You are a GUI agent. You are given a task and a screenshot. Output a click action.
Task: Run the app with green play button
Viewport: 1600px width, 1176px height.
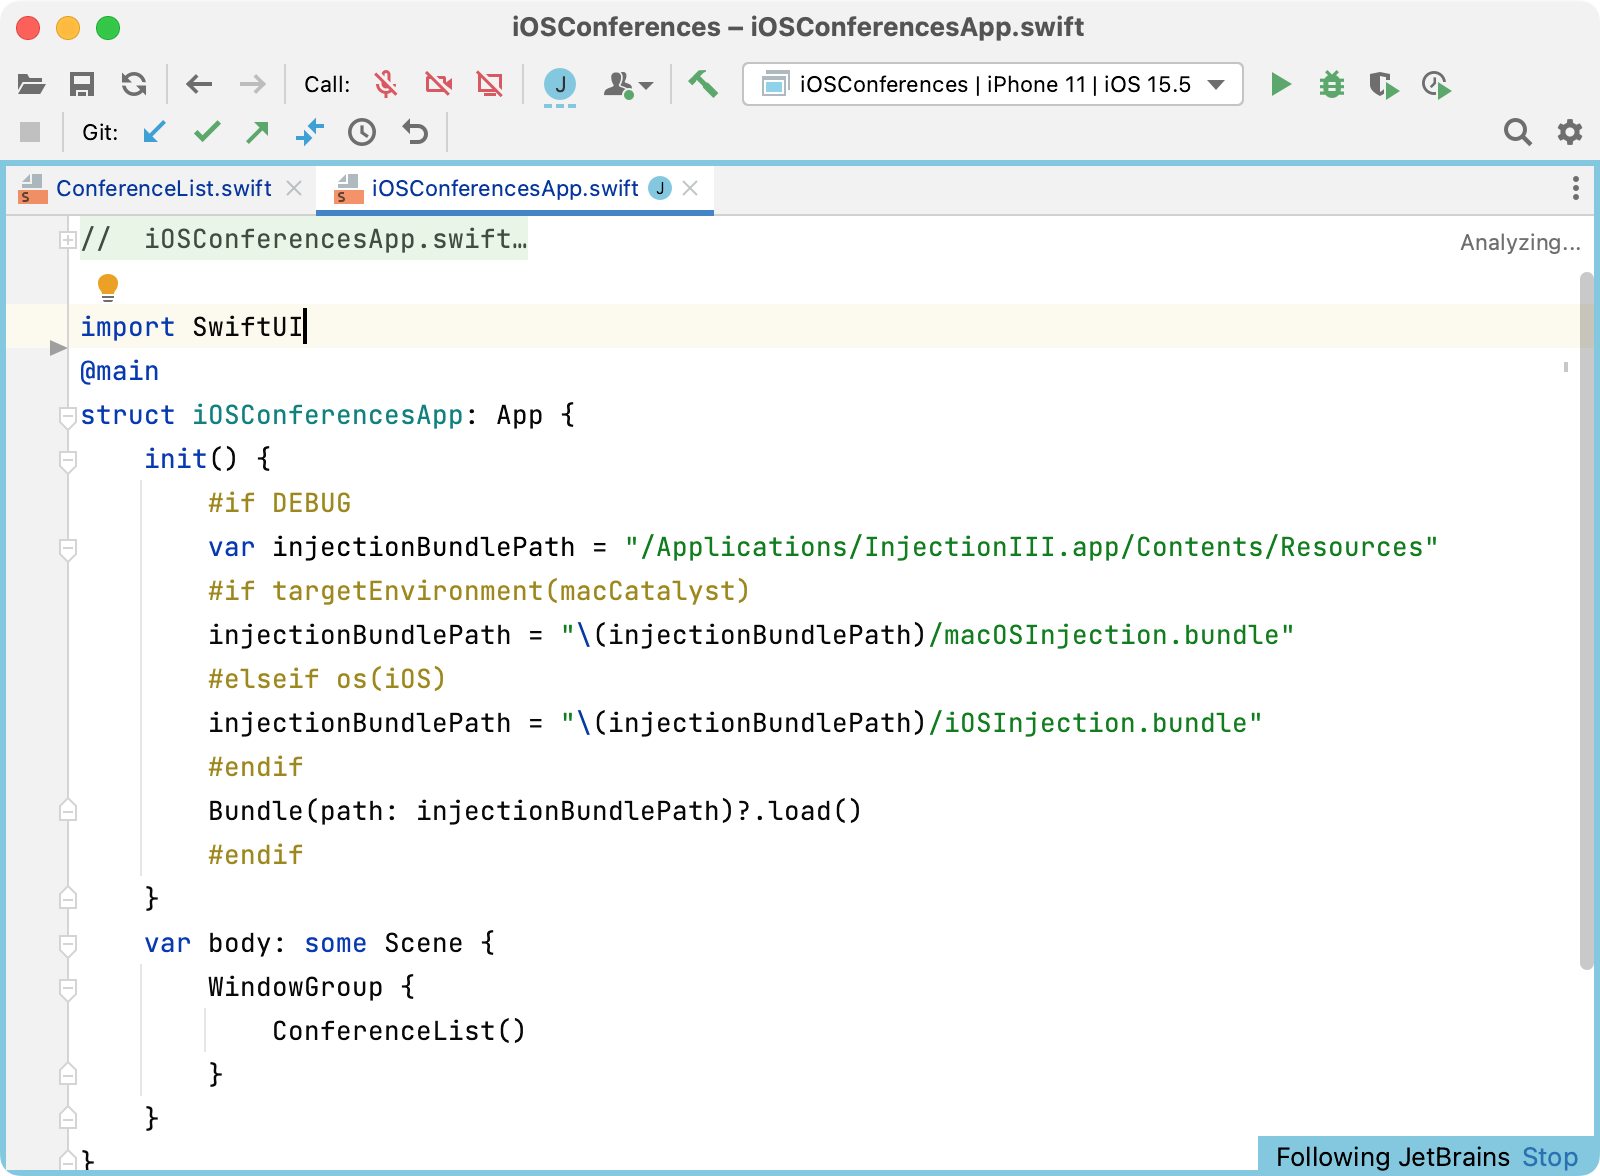point(1280,84)
